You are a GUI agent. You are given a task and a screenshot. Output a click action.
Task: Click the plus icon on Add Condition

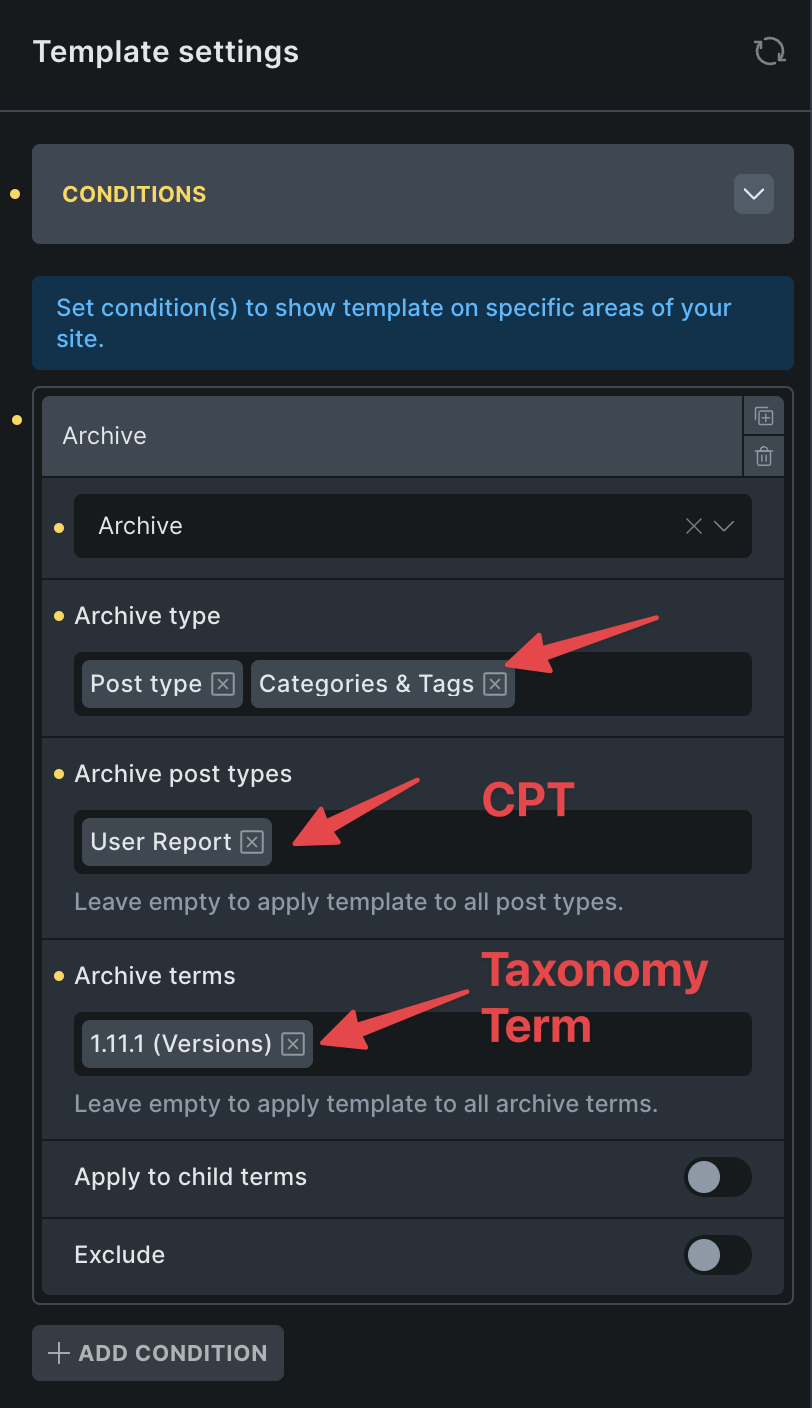[59, 1353]
